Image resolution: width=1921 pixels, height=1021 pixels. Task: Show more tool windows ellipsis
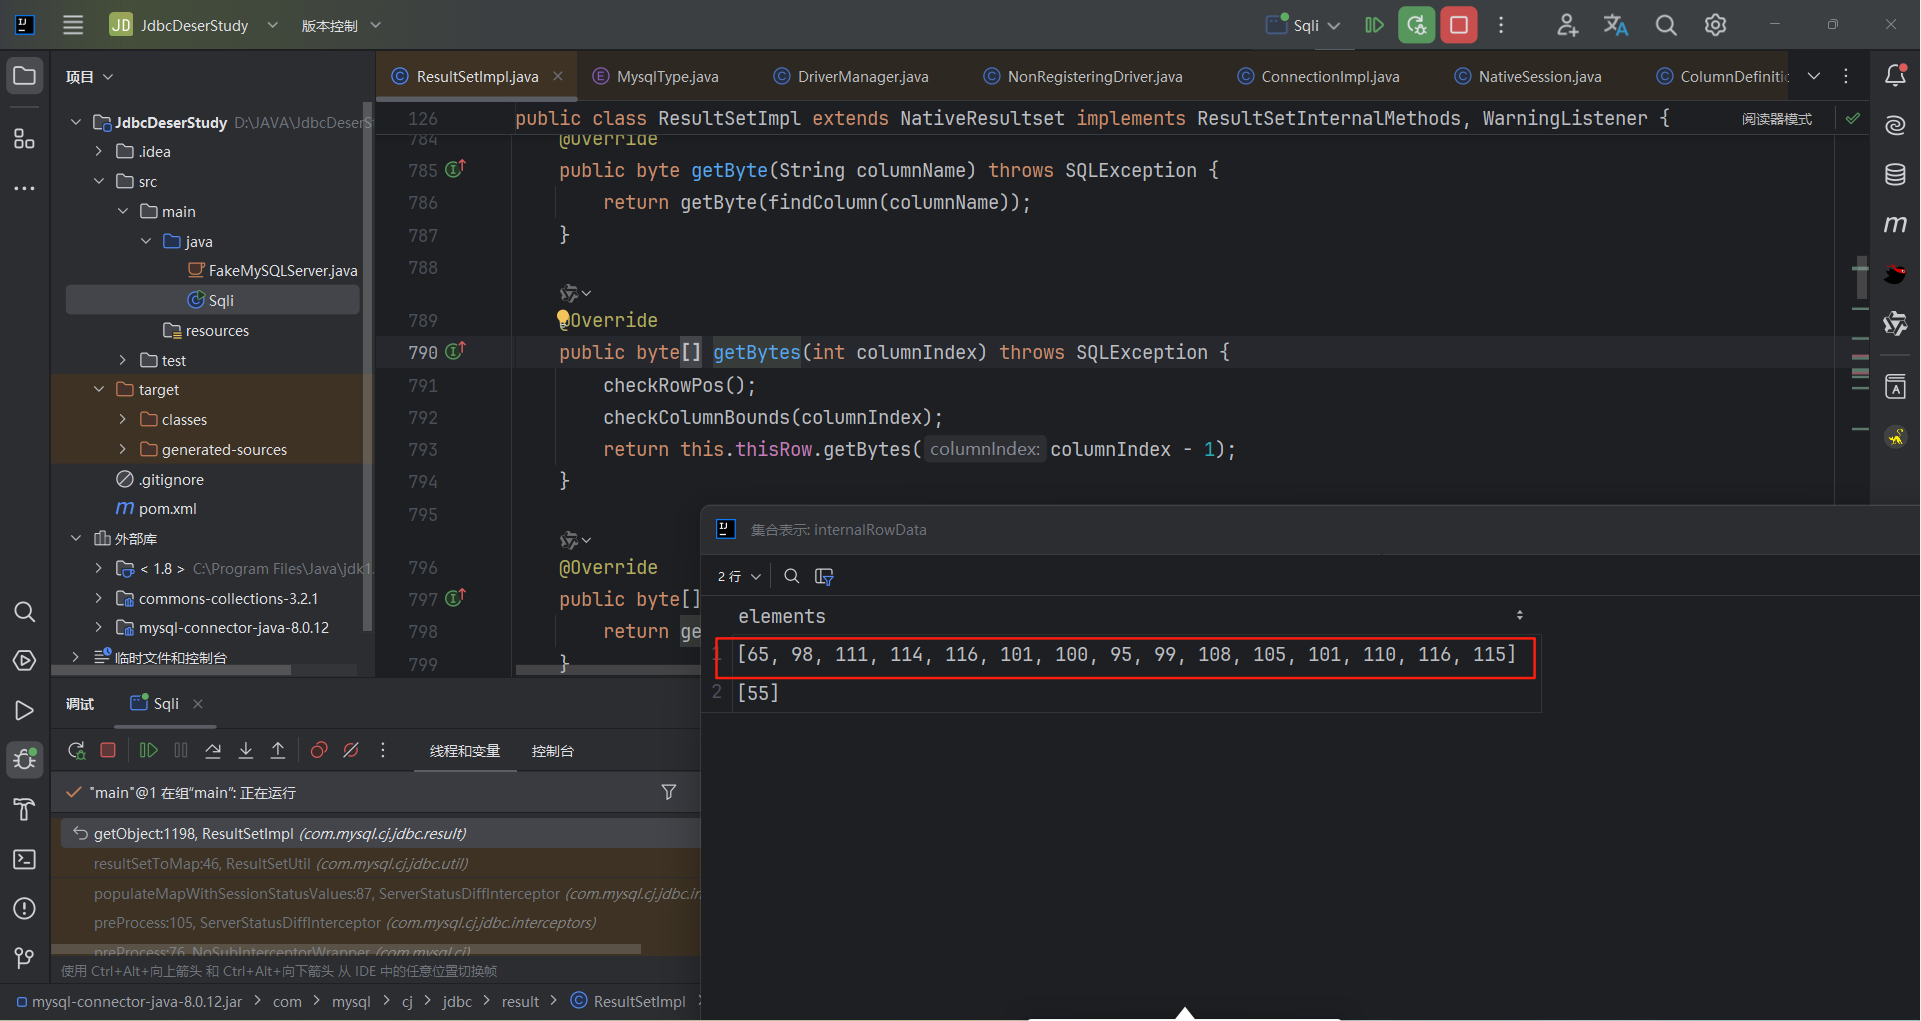coord(25,188)
